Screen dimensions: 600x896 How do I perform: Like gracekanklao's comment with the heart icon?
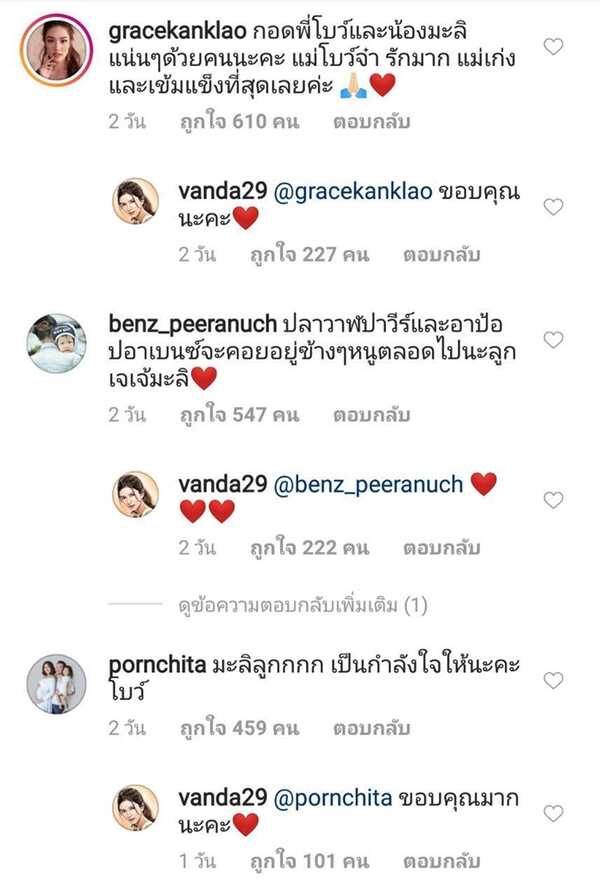pyautogui.click(x=553, y=46)
